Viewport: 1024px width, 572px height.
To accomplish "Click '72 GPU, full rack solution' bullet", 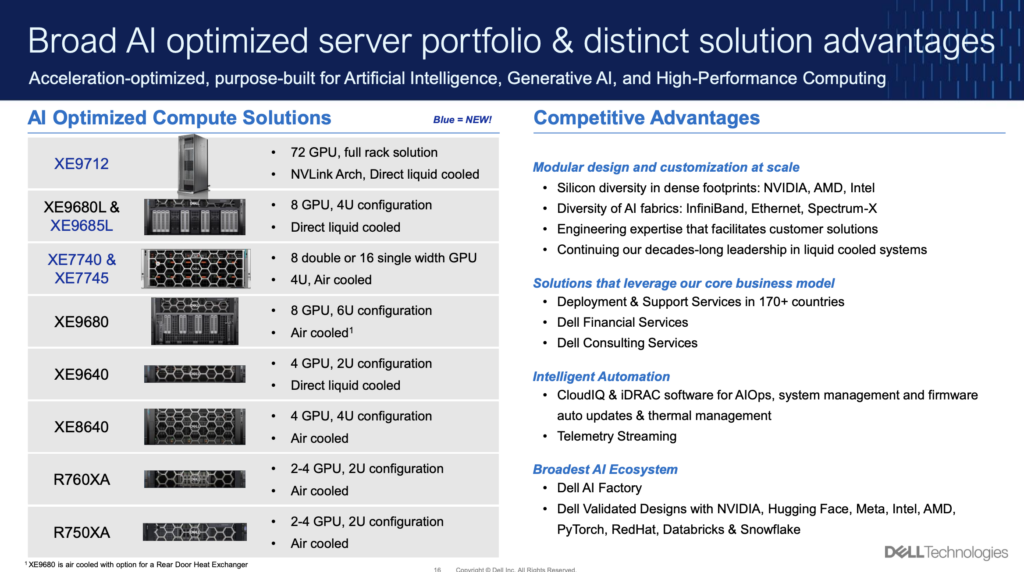I will click(x=364, y=152).
